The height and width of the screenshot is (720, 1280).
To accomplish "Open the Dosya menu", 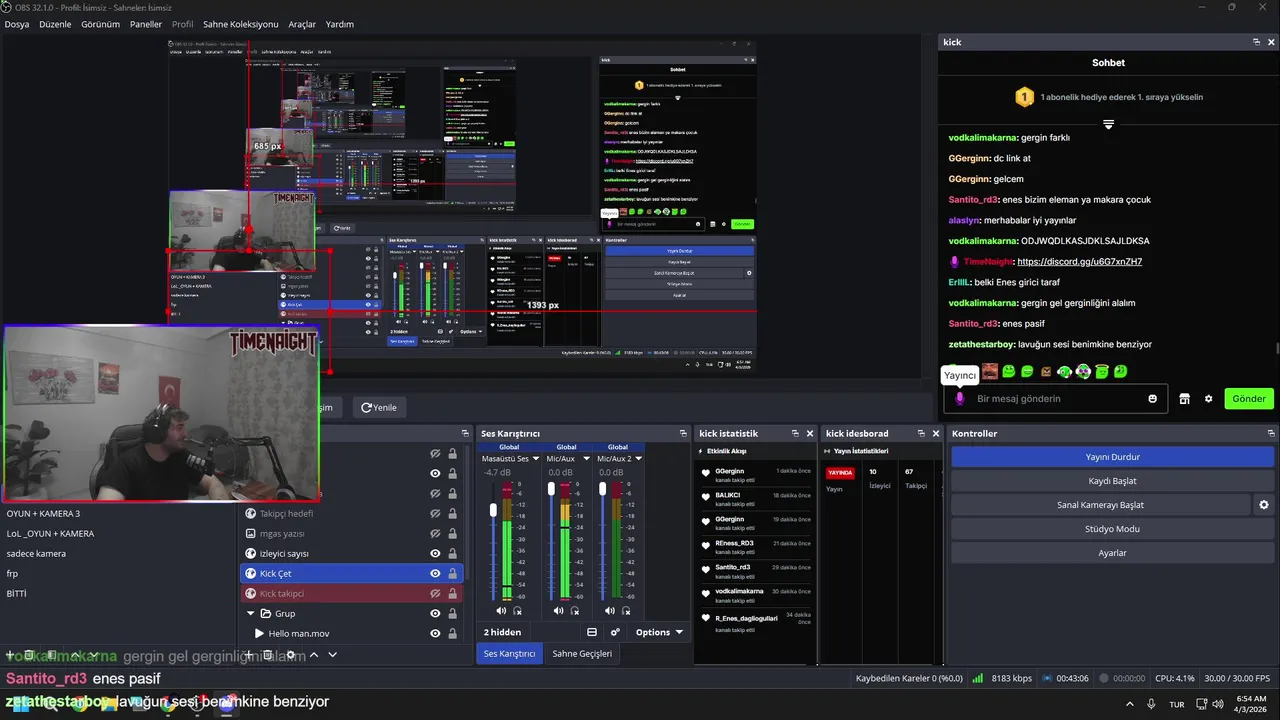I will click(17, 24).
